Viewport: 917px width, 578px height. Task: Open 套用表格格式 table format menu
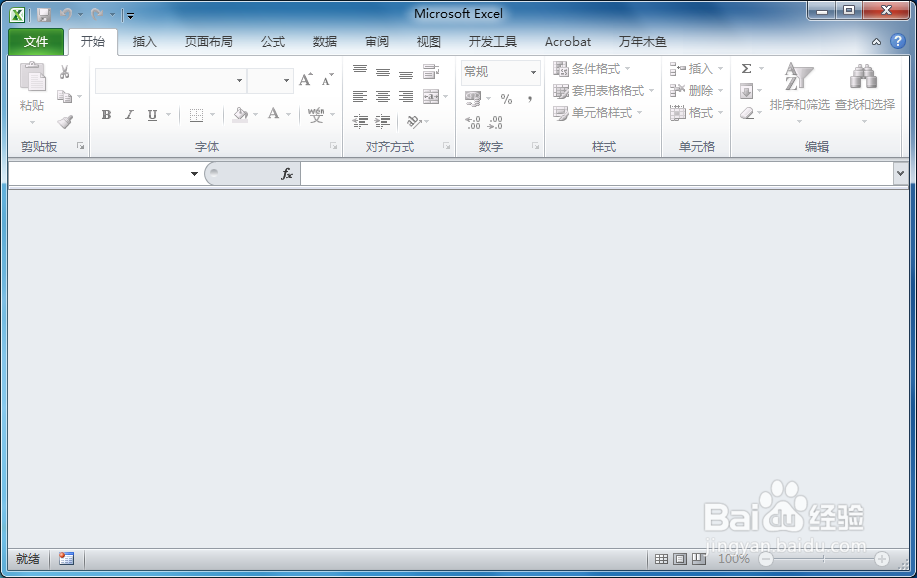(x=604, y=91)
